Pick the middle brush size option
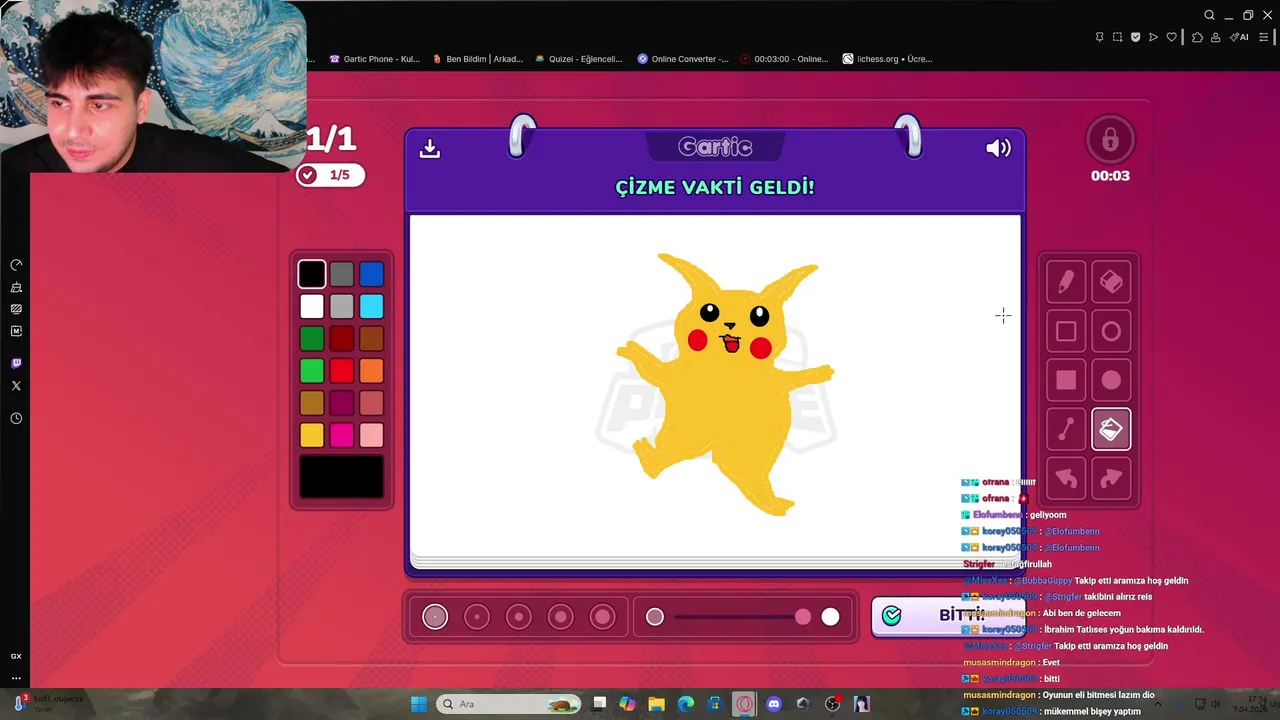Image resolution: width=1280 pixels, height=720 pixels. [x=519, y=617]
